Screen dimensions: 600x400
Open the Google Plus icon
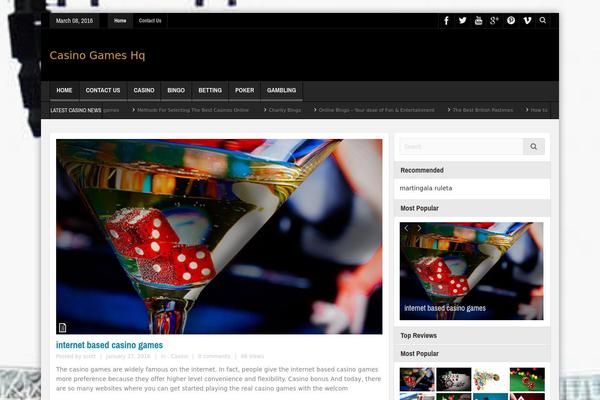coord(494,21)
